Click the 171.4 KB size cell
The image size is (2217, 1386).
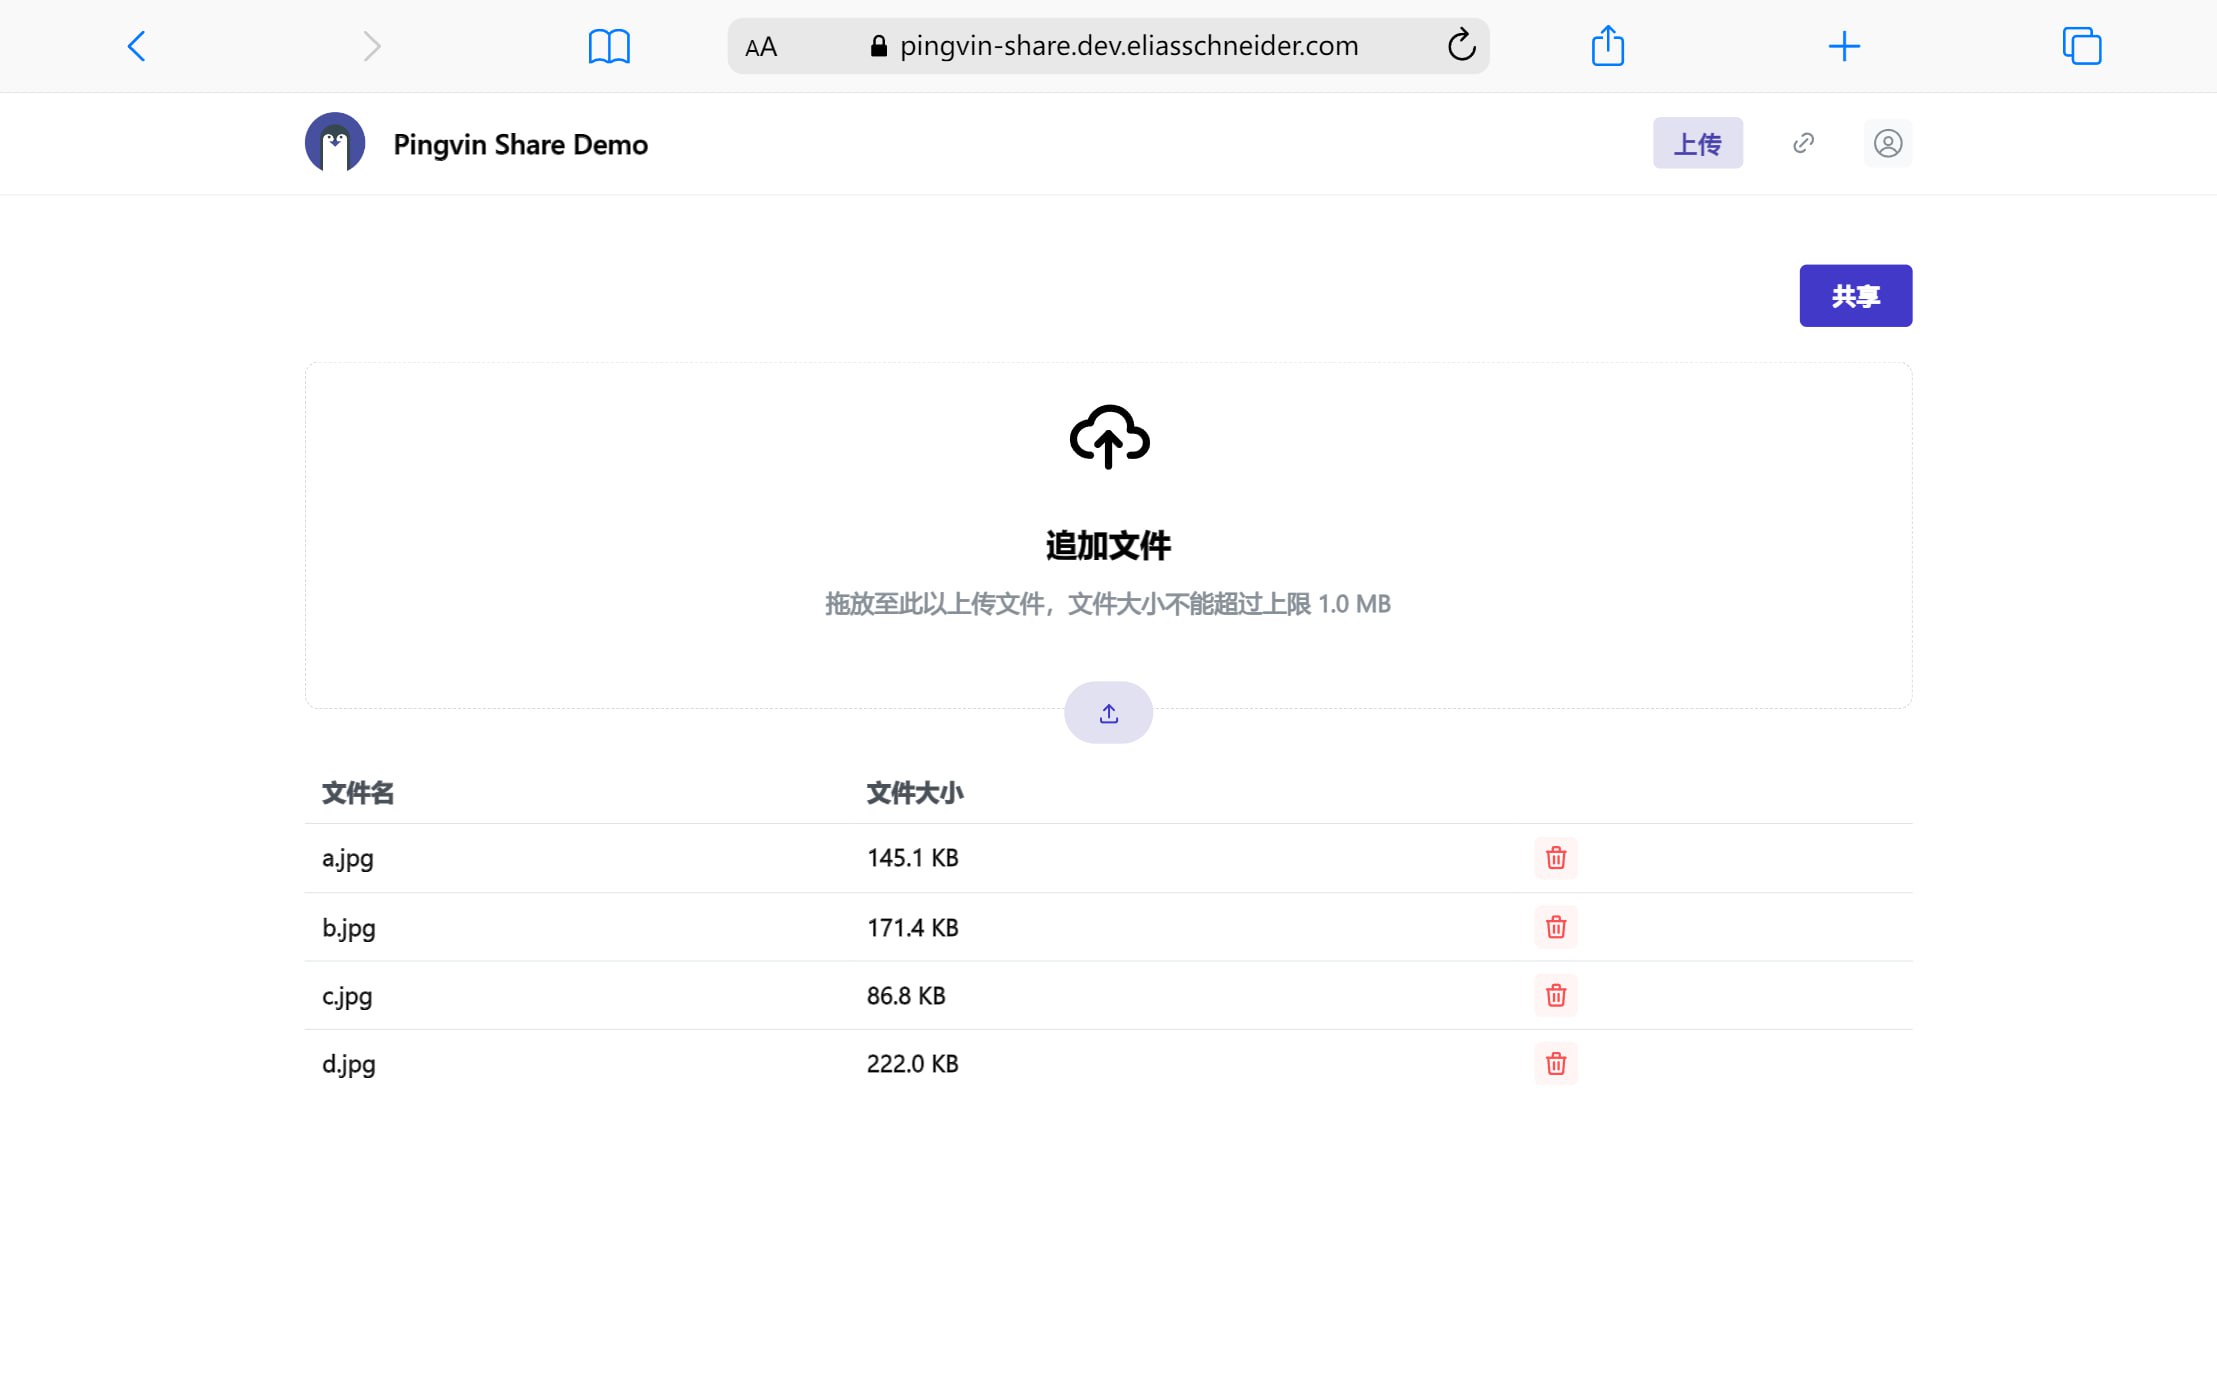coord(912,928)
